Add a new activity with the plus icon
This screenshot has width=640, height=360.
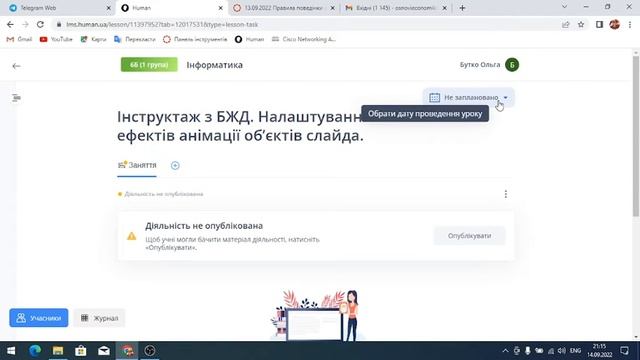pos(175,165)
